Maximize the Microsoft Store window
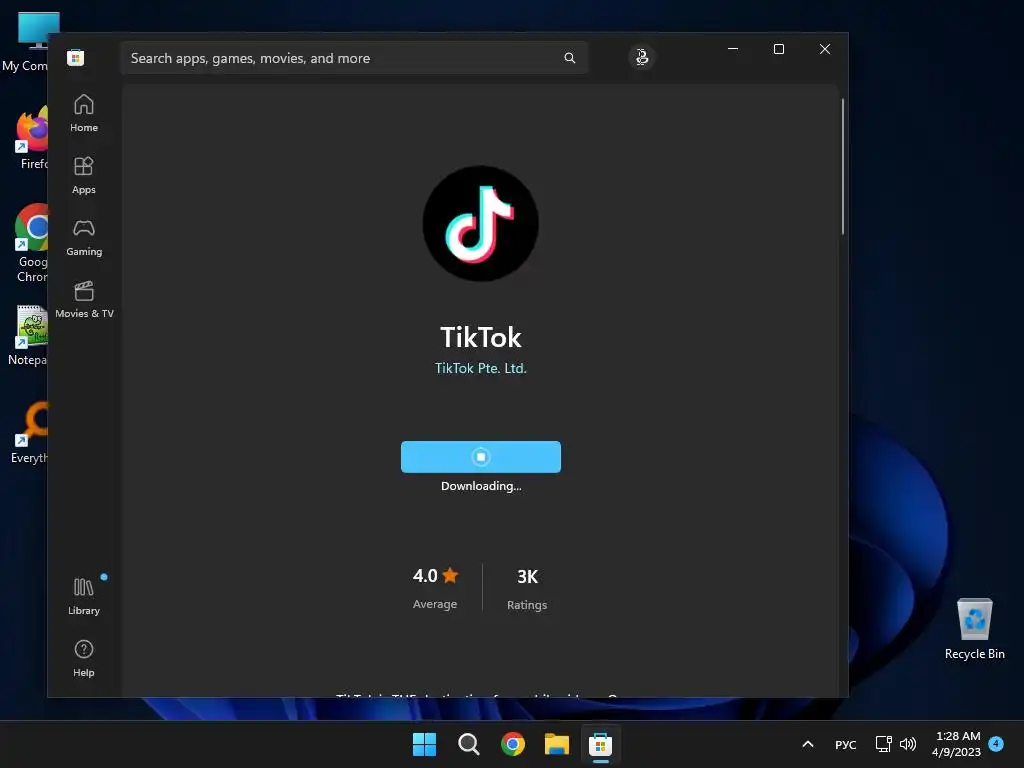1024x768 pixels. point(778,49)
